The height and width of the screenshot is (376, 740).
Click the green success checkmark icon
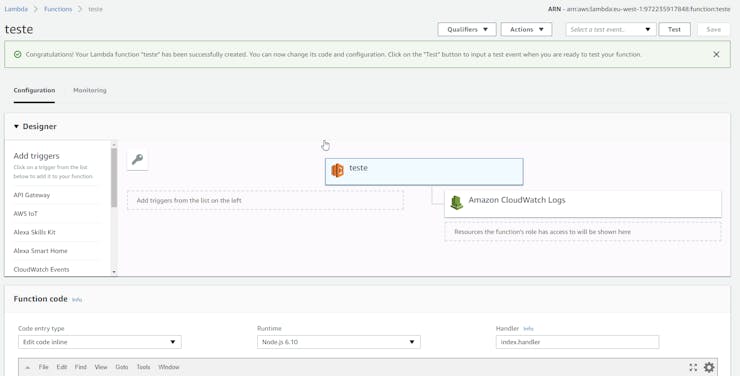point(17,54)
